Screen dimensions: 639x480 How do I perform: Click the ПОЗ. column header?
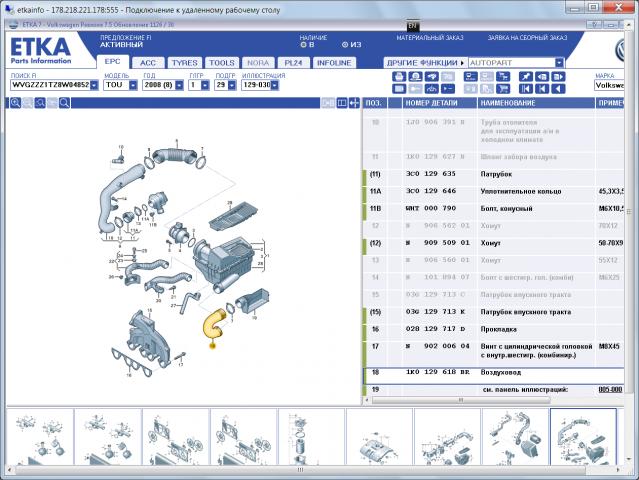click(x=375, y=103)
